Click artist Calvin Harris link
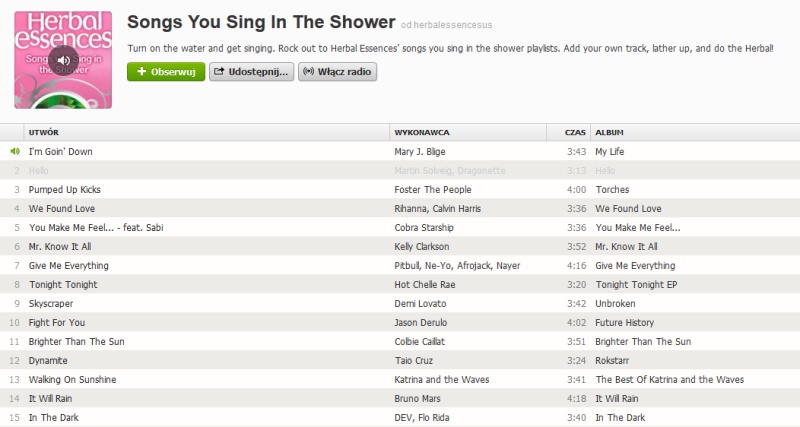 point(455,208)
